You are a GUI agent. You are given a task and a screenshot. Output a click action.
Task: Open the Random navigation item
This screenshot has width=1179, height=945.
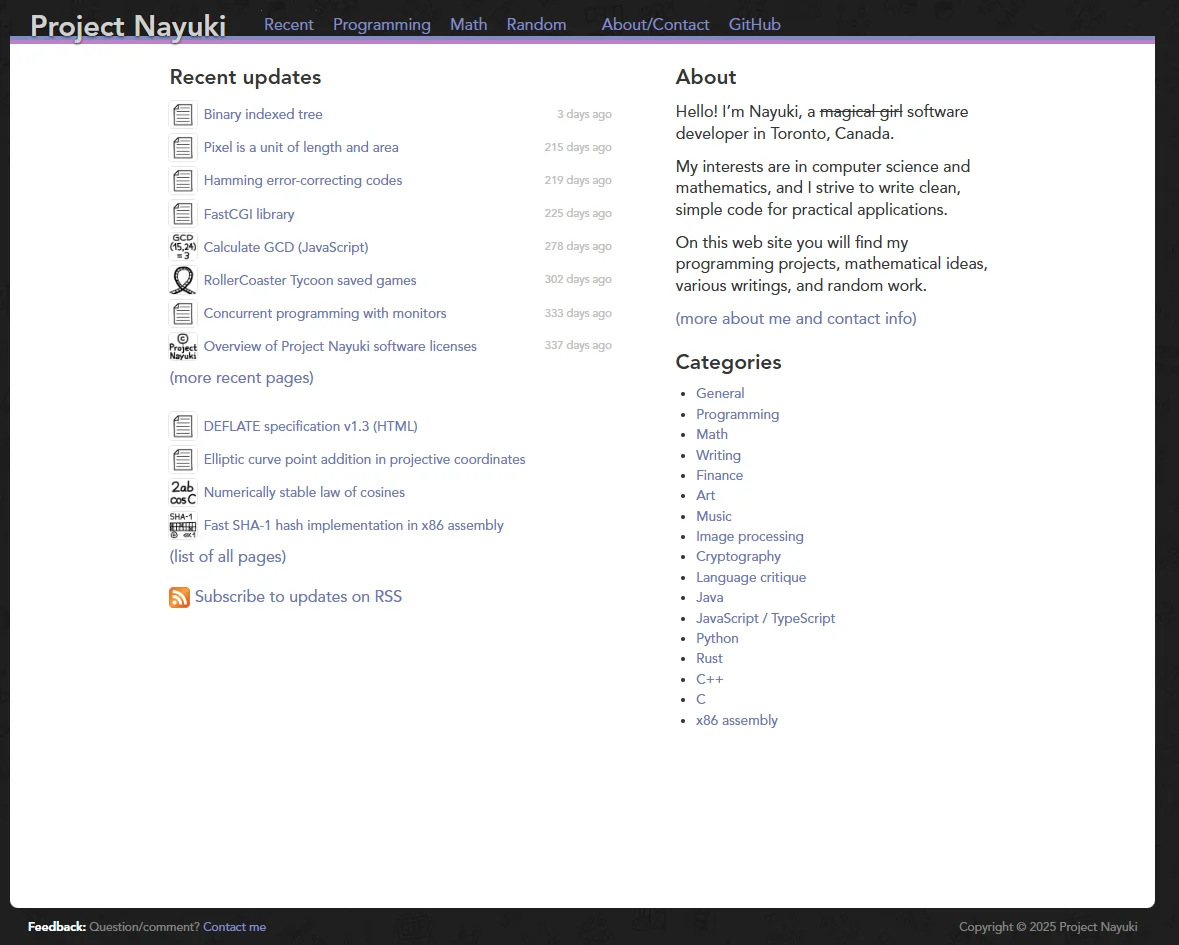tap(536, 24)
